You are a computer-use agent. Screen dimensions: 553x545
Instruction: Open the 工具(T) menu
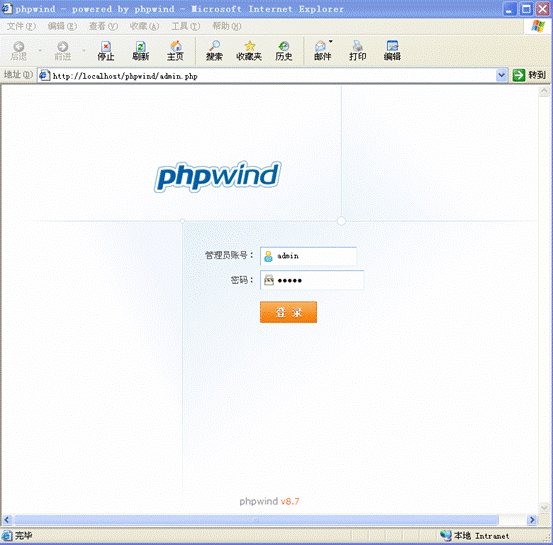(186, 26)
